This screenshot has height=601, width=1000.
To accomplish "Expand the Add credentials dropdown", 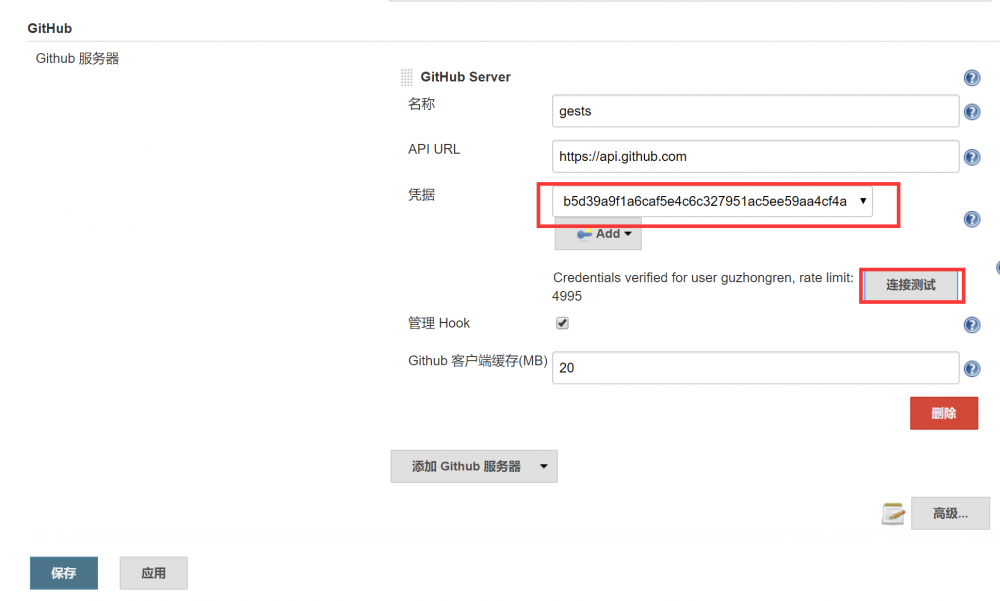I will click(598, 234).
